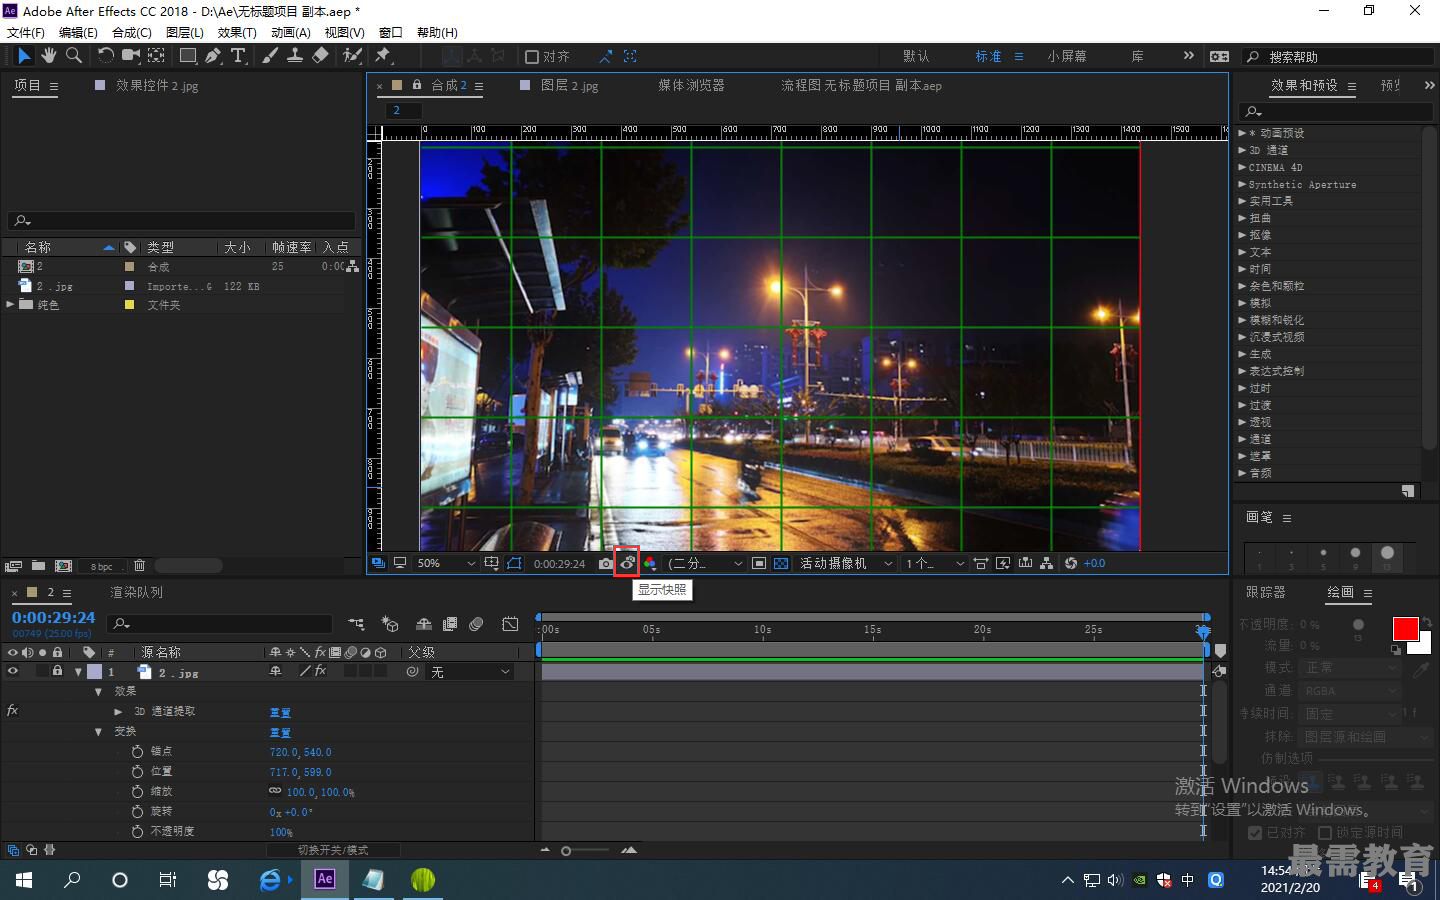Collapse the 变换 transform group
The height and width of the screenshot is (900, 1440).
(x=98, y=732)
